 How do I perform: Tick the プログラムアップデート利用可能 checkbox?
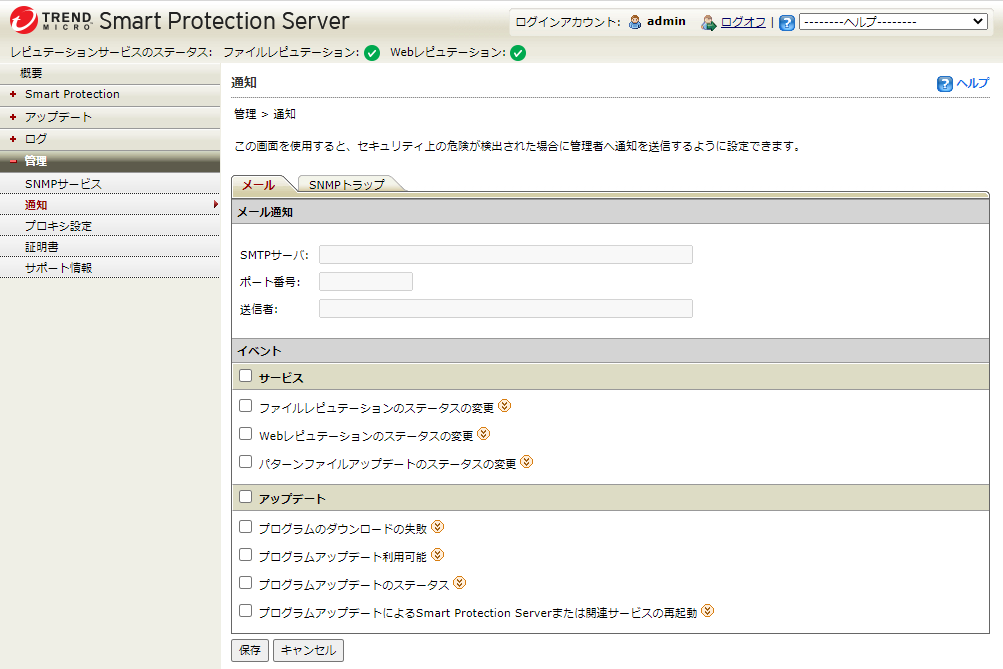coord(246,554)
